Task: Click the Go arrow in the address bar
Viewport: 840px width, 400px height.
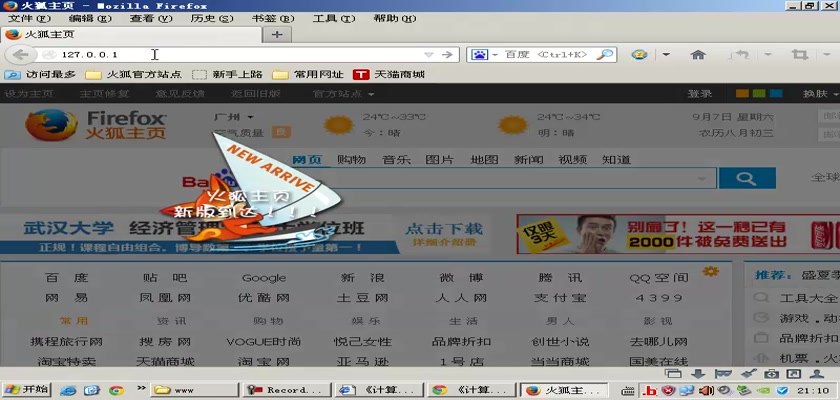Action: click(x=447, y=55)
